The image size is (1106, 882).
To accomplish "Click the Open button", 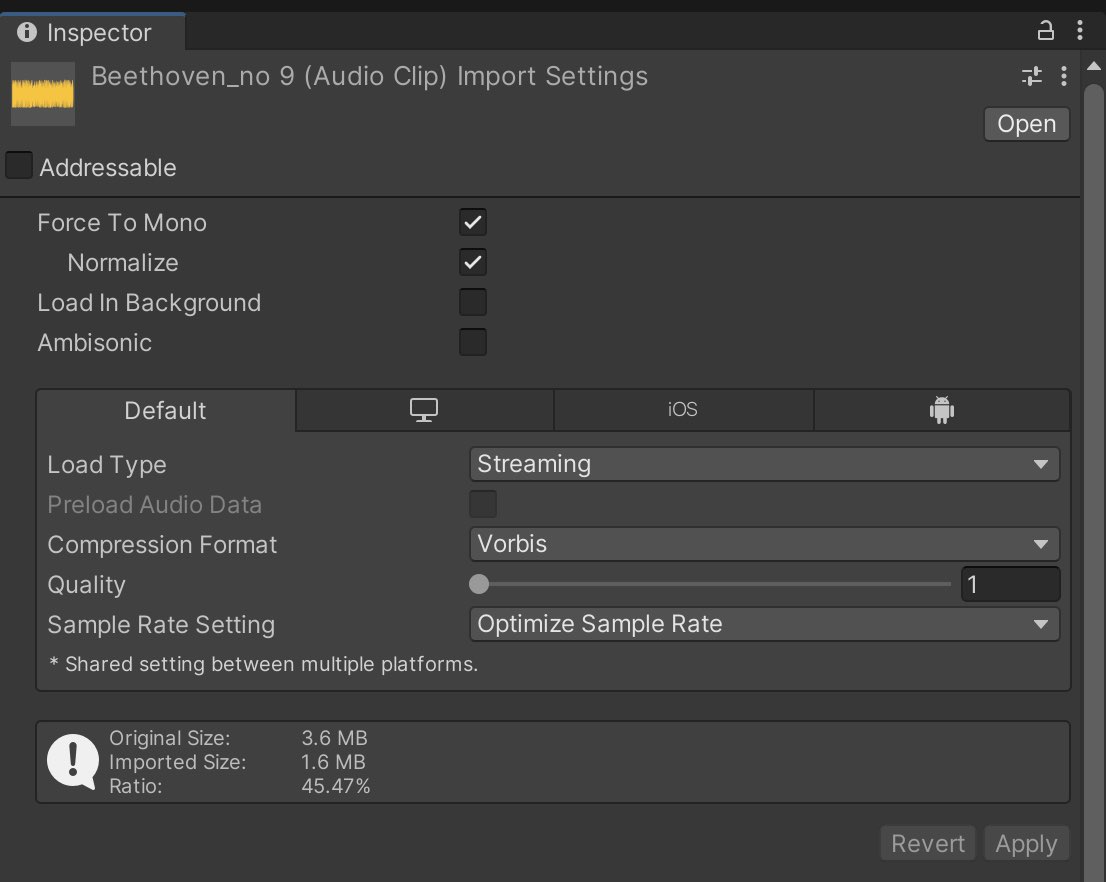I will [1026, 124].
